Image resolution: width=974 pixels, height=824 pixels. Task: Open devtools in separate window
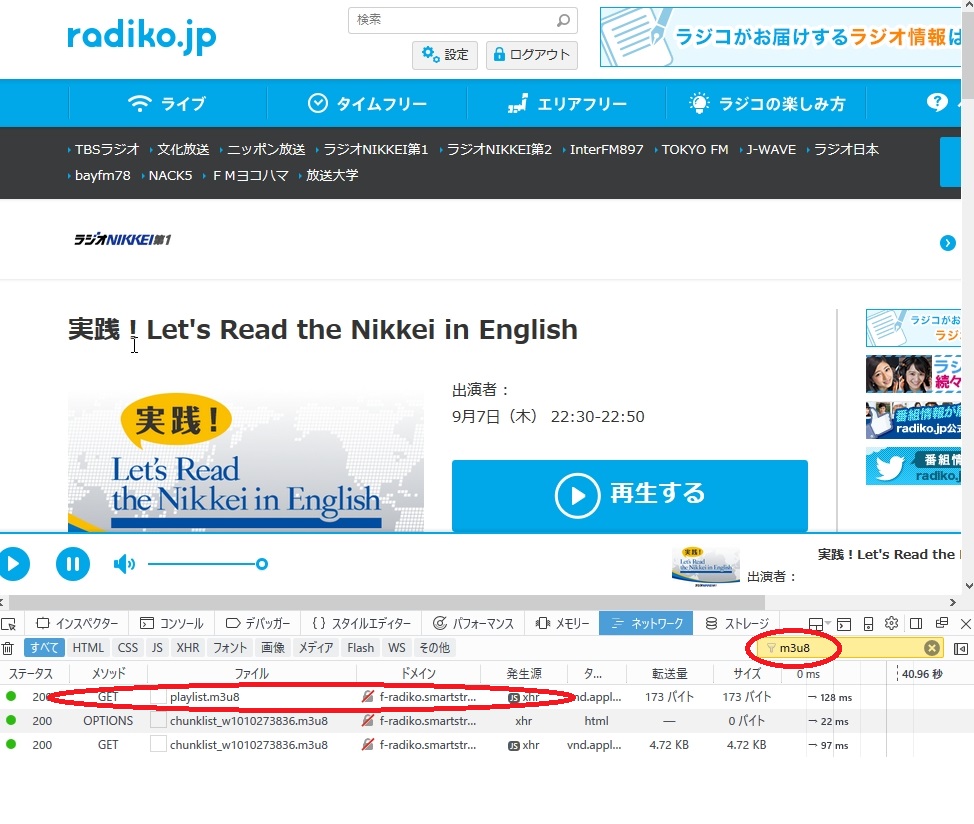[x=942, y=623]
